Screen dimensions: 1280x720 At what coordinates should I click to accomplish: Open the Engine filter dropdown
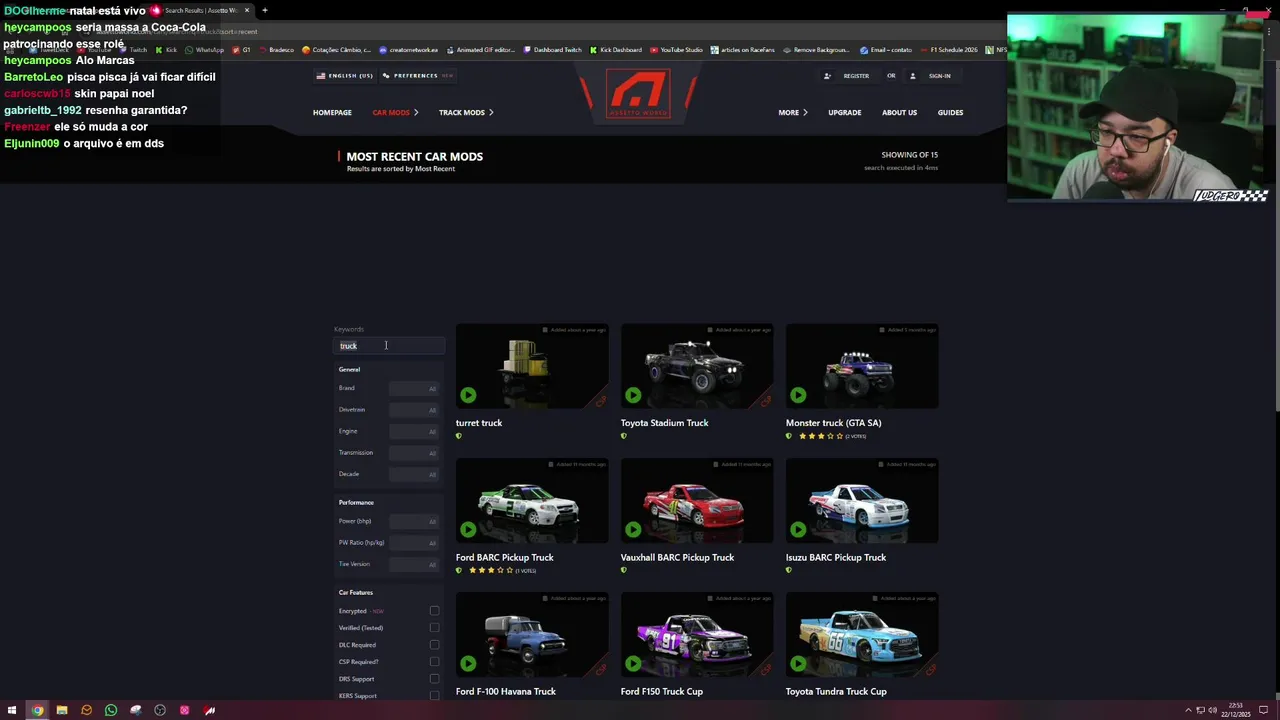413,431
